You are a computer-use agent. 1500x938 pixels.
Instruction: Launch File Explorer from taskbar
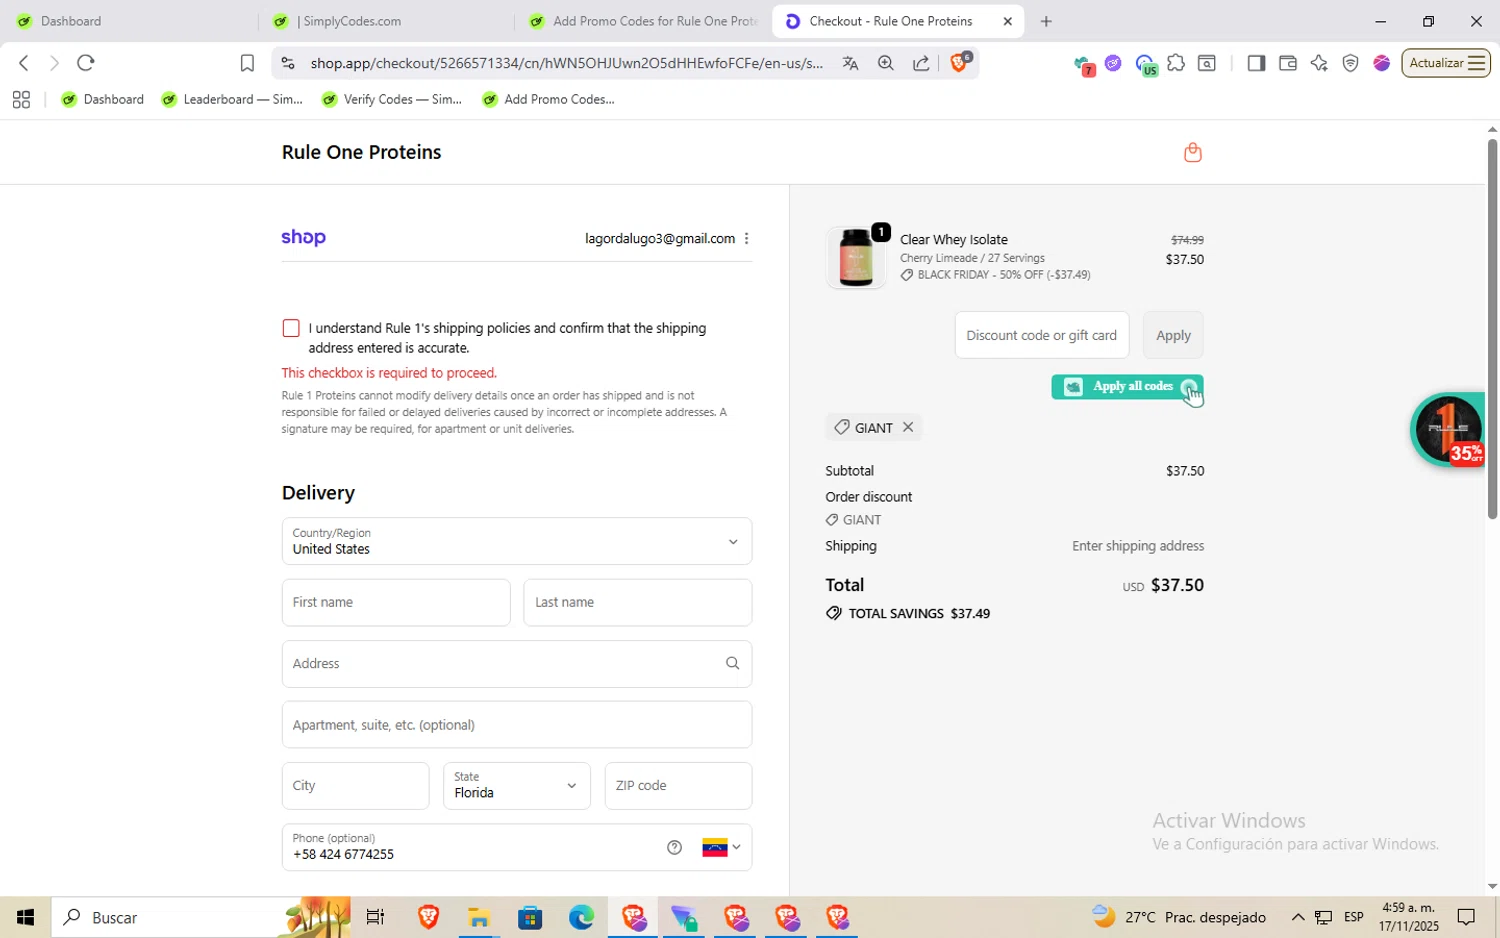tap(478, 917)
